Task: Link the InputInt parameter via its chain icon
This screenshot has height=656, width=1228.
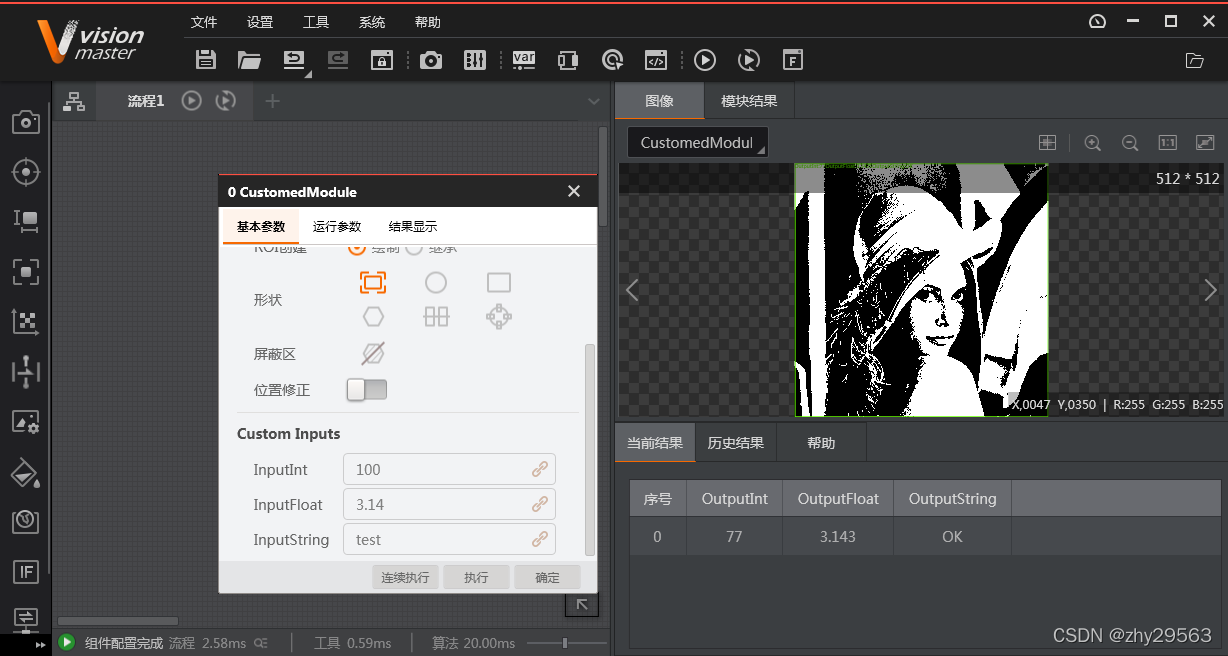Action: 540,469
